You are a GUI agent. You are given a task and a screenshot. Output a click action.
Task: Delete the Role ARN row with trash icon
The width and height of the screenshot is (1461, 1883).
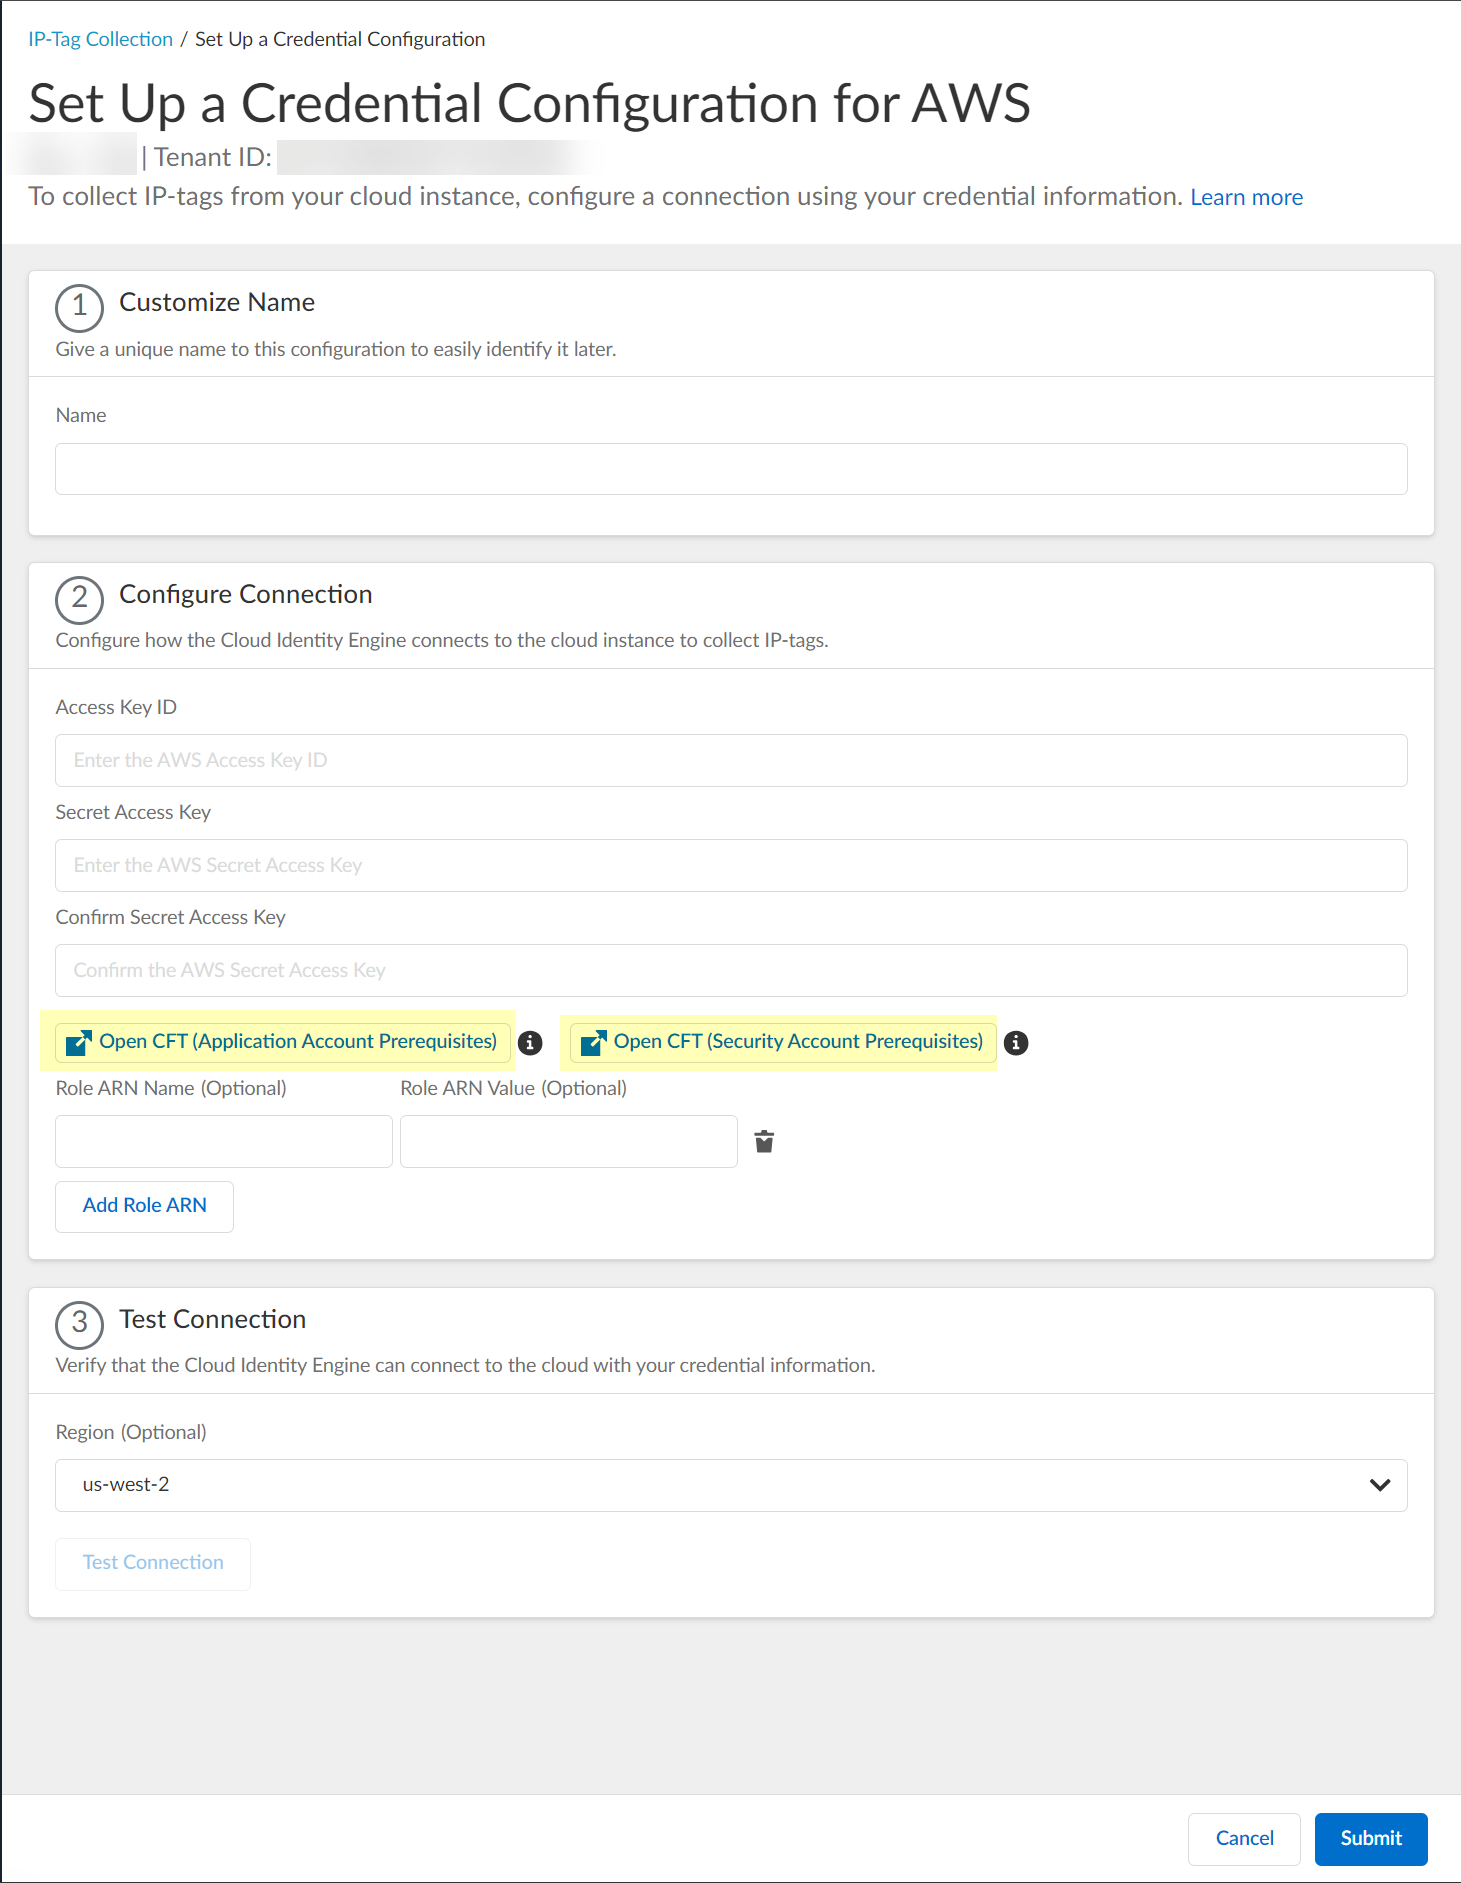(764, 1142)
